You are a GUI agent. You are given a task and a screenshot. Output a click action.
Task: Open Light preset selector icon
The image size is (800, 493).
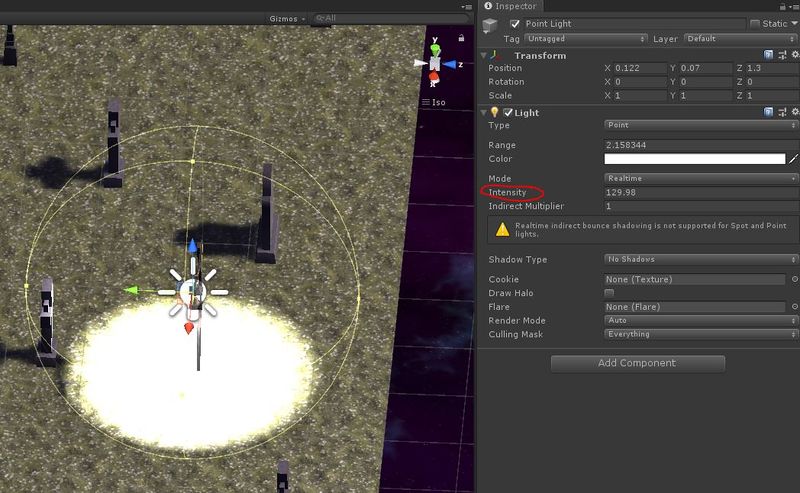click(x=783, y=112)
